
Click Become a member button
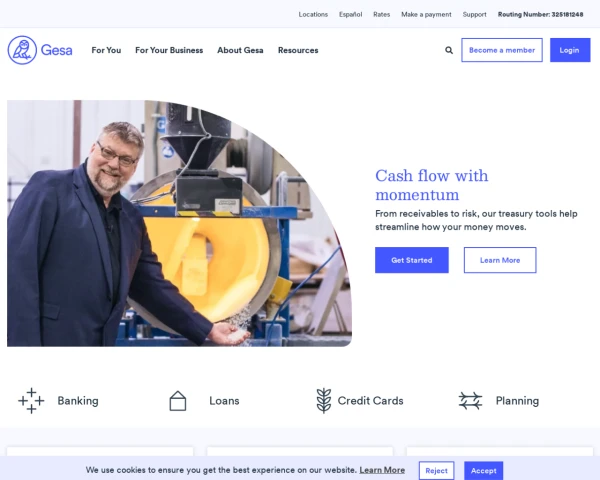(502, 50)
